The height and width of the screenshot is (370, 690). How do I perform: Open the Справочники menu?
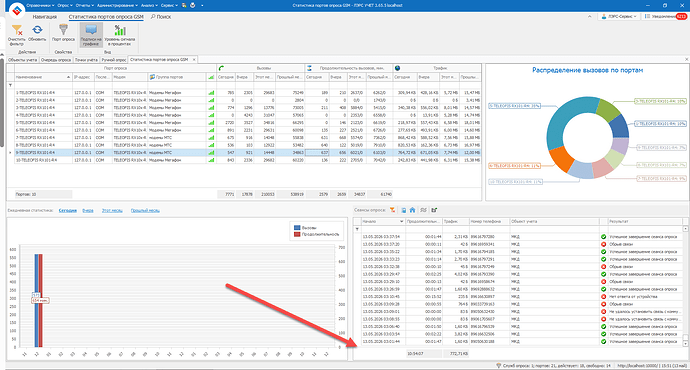(x=40, y=5)
